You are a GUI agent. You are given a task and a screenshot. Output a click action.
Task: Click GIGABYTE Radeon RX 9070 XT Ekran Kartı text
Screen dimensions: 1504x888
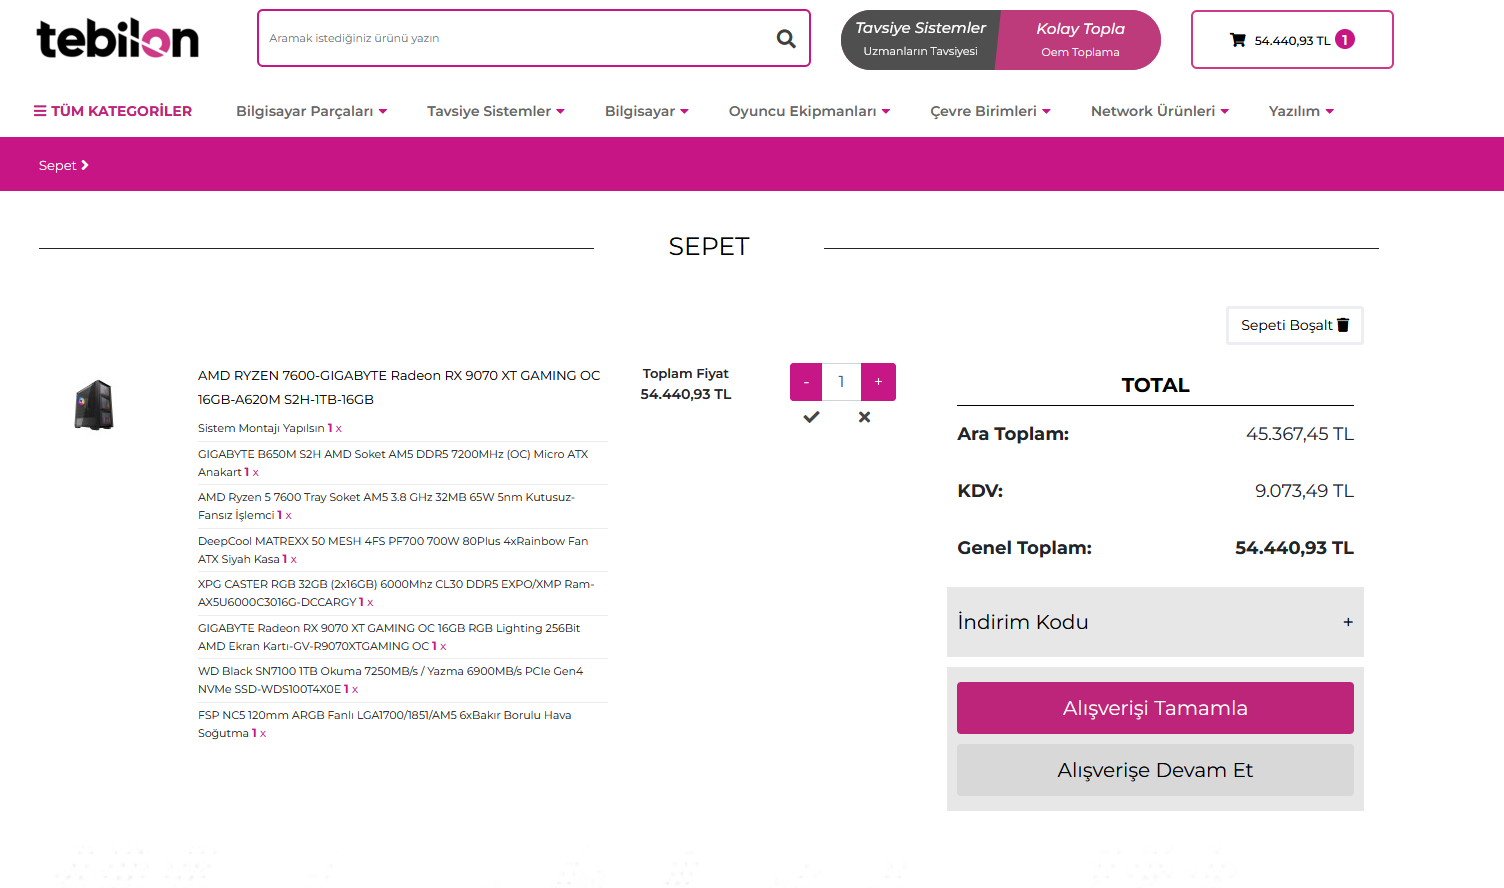pos(389,637)
